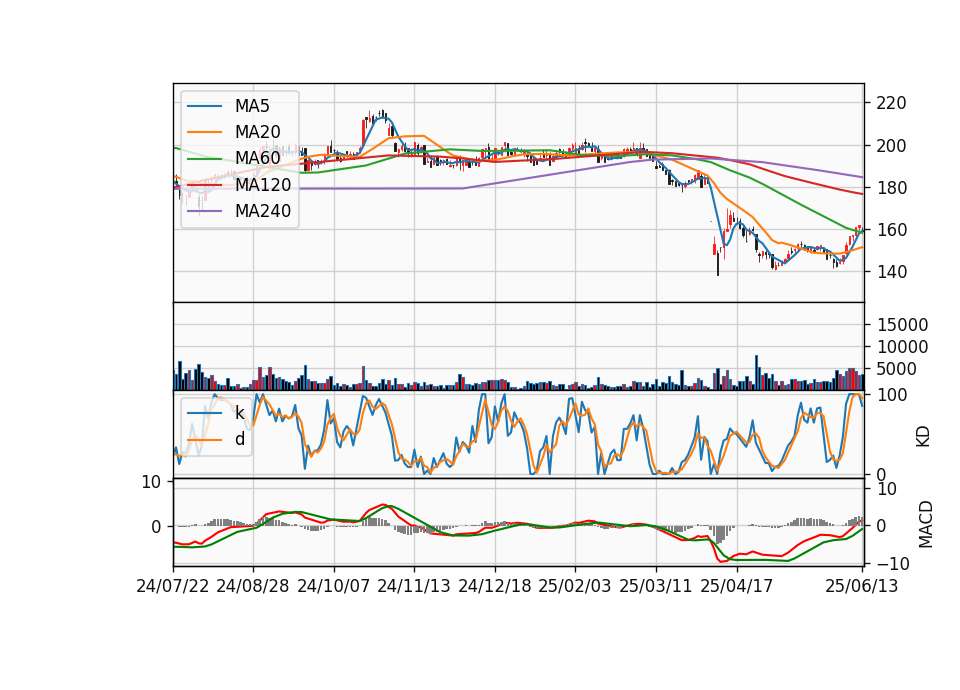Click the 160 price axis label
This screenshot has width=960, height=690.
pyautogui.click(x=891, y=230)
